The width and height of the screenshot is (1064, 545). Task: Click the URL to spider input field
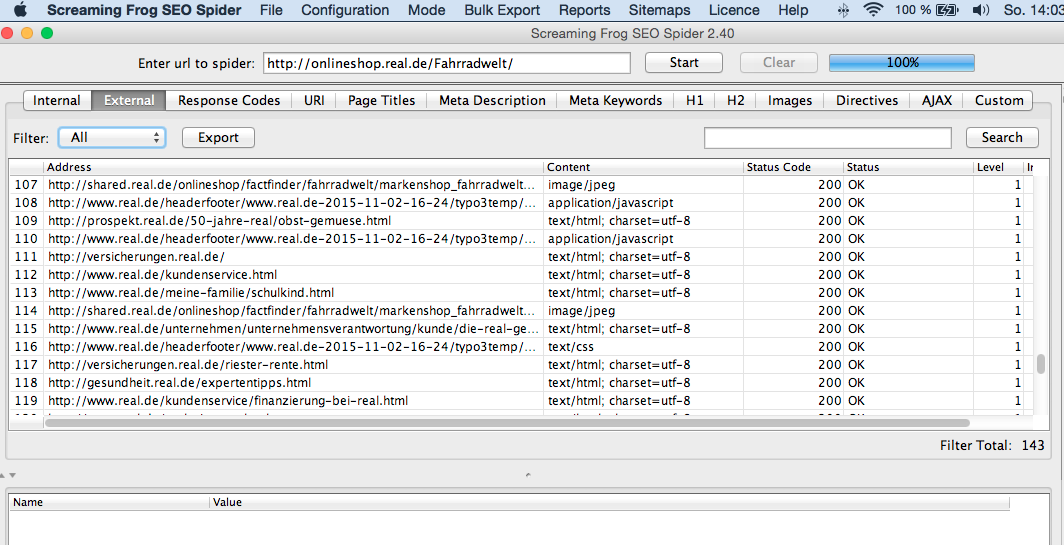pyautogui.click(x=446, y=63)
